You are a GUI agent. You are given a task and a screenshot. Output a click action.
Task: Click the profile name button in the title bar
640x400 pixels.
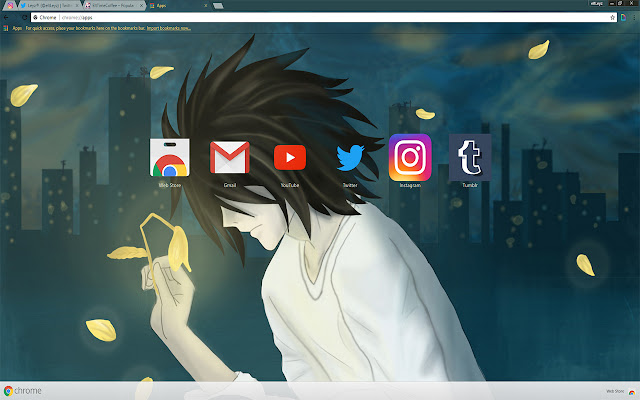pos(597,3)
